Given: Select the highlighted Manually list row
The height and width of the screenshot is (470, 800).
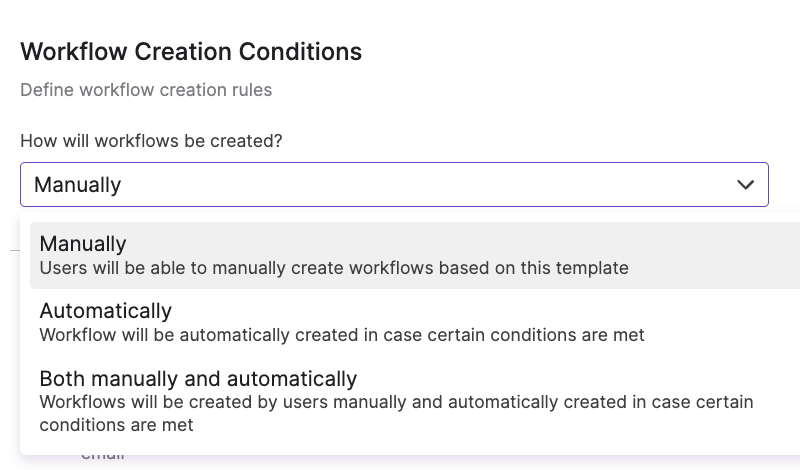Looking at the screenshot, I should pos(415,255).
